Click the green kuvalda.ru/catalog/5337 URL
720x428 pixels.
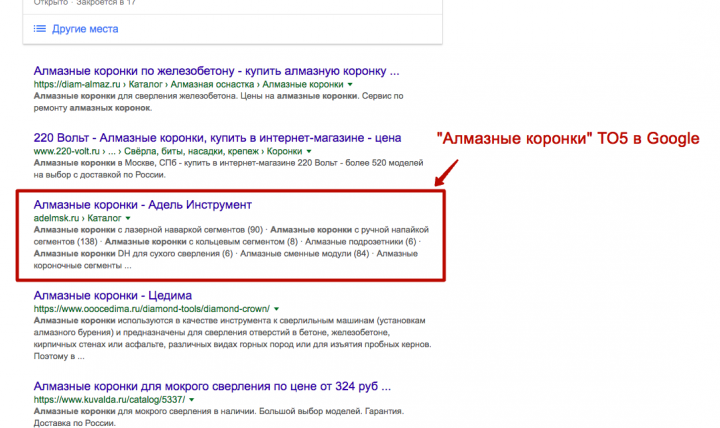pos(109,400)
